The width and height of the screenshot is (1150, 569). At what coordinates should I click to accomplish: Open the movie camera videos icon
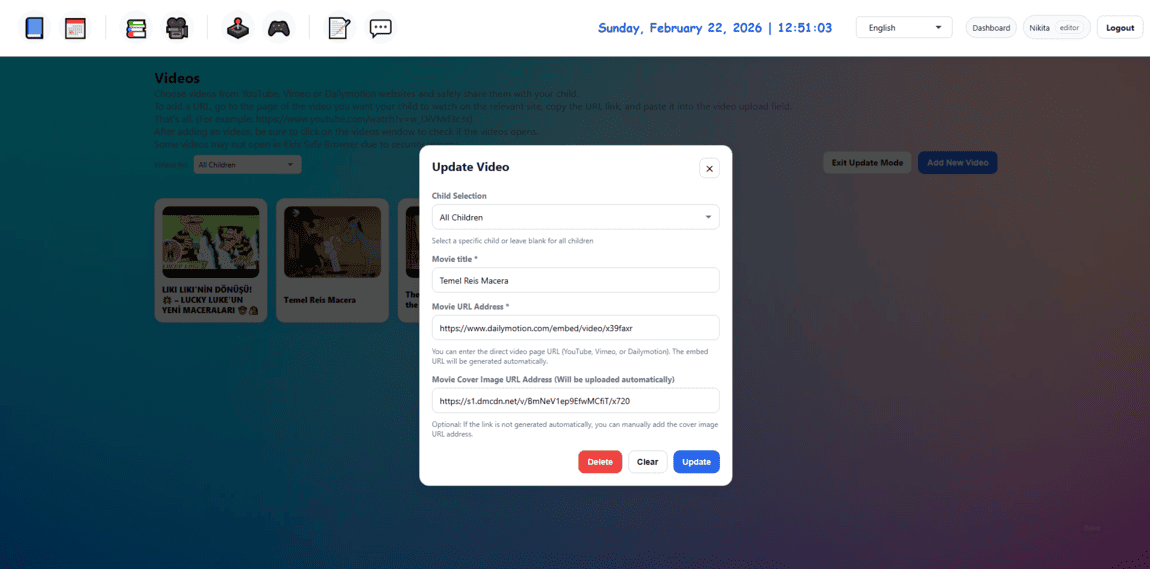tap(177, 28)
